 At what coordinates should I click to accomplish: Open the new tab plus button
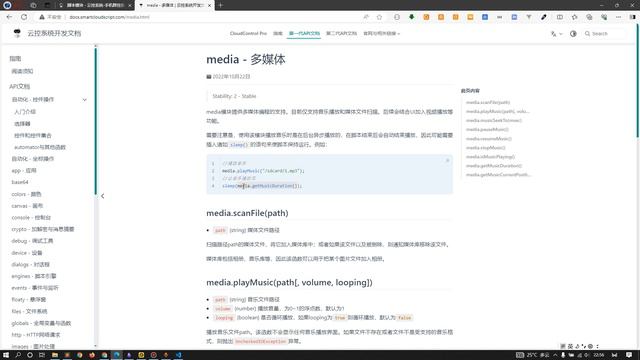[220, 5]
